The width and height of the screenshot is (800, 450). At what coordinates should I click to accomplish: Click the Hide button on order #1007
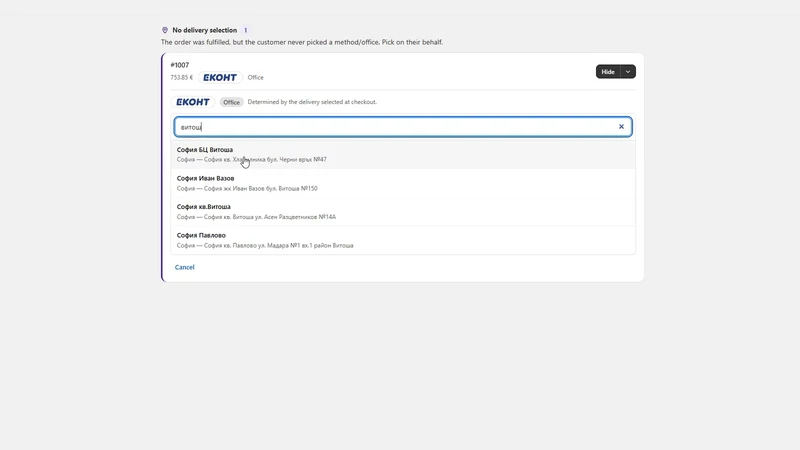[608, 72]
